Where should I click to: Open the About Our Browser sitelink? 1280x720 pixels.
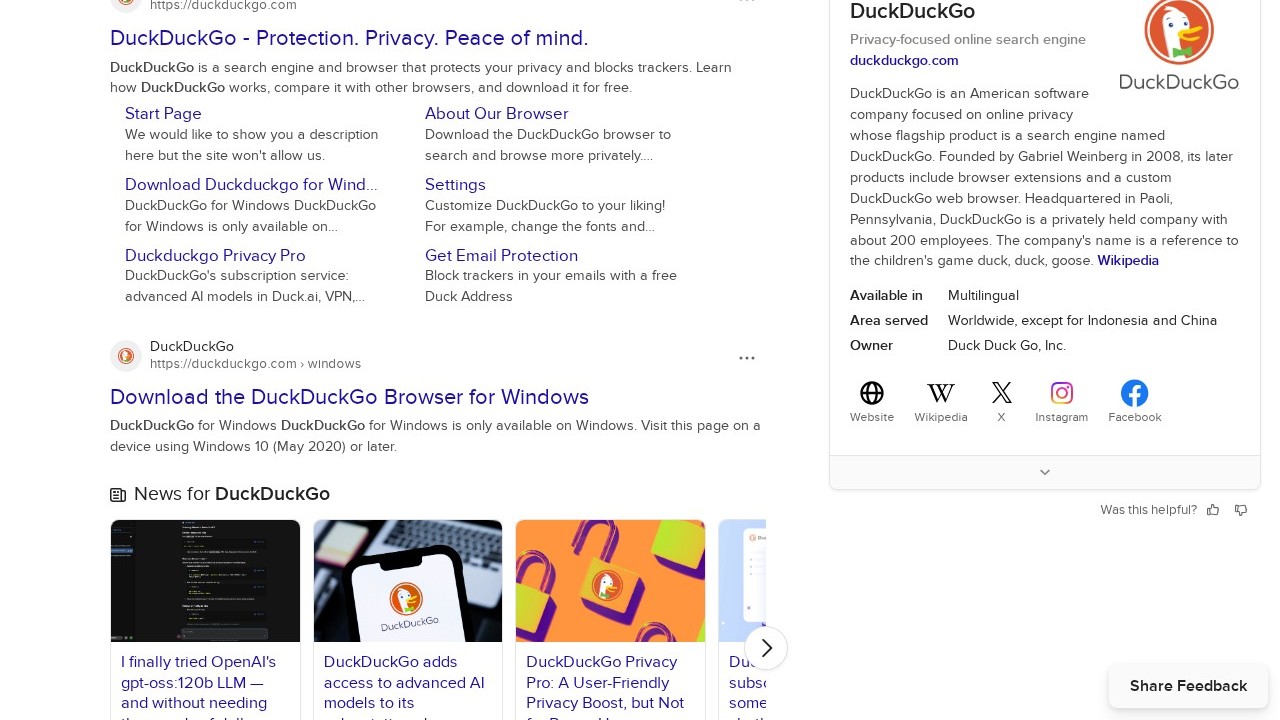[x=496, y=114]
